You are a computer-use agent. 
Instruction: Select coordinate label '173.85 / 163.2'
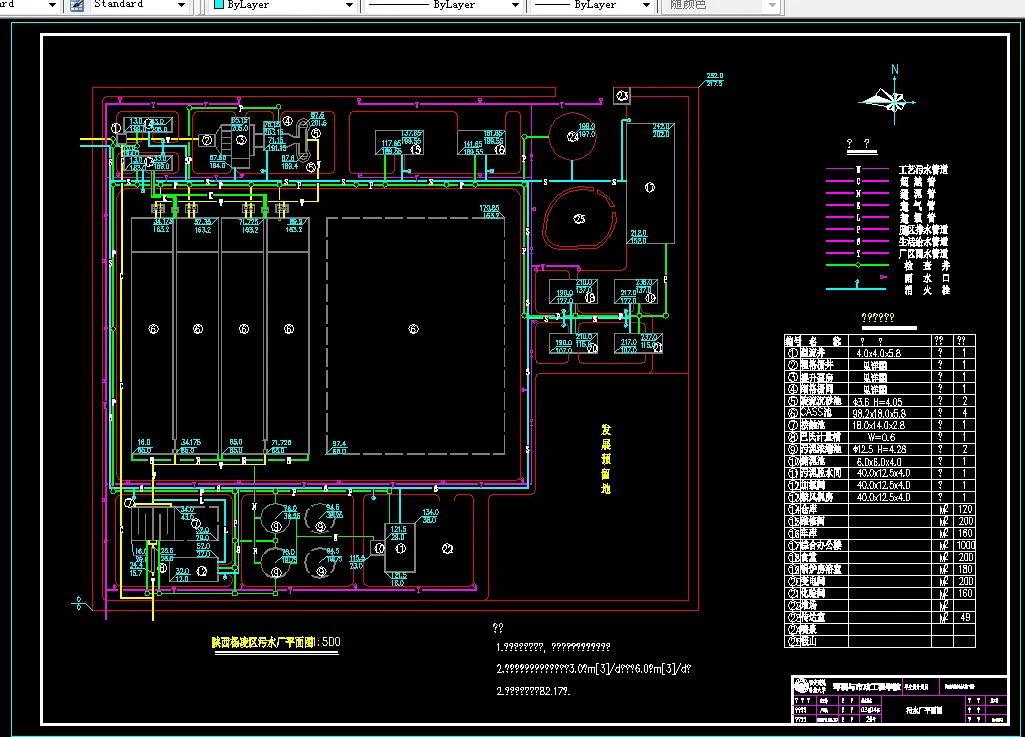click(x=490, y=212)
